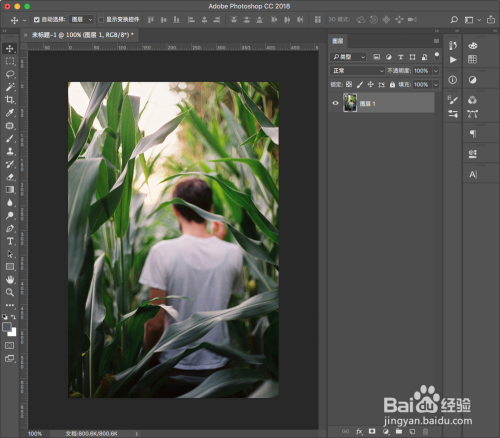Lock image pixels brush icon
The height and width of the screenshot is (438, 500).
[x=360, y=84]
